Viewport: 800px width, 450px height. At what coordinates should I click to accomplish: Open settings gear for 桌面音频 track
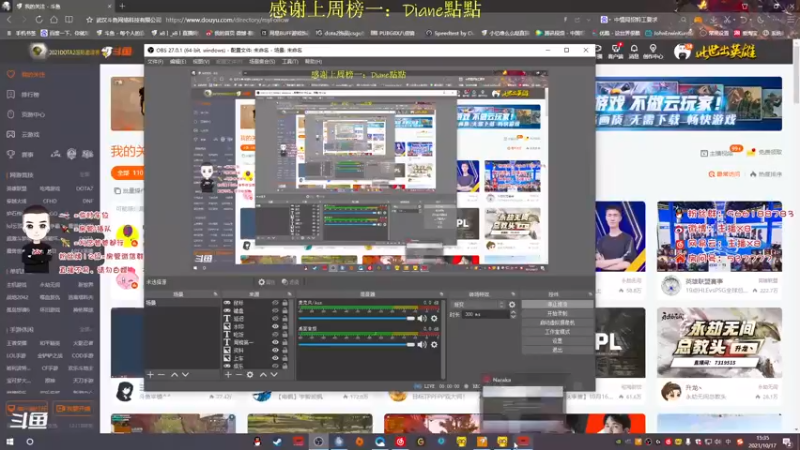(434, 344)
